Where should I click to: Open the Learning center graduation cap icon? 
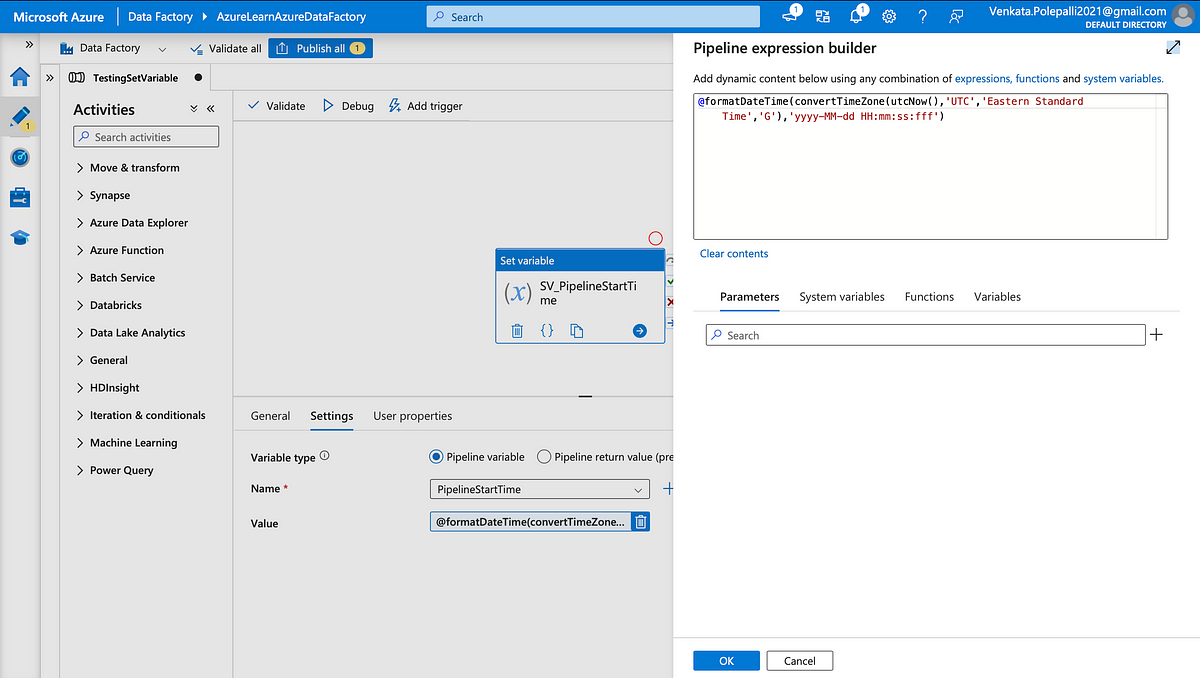20,237
